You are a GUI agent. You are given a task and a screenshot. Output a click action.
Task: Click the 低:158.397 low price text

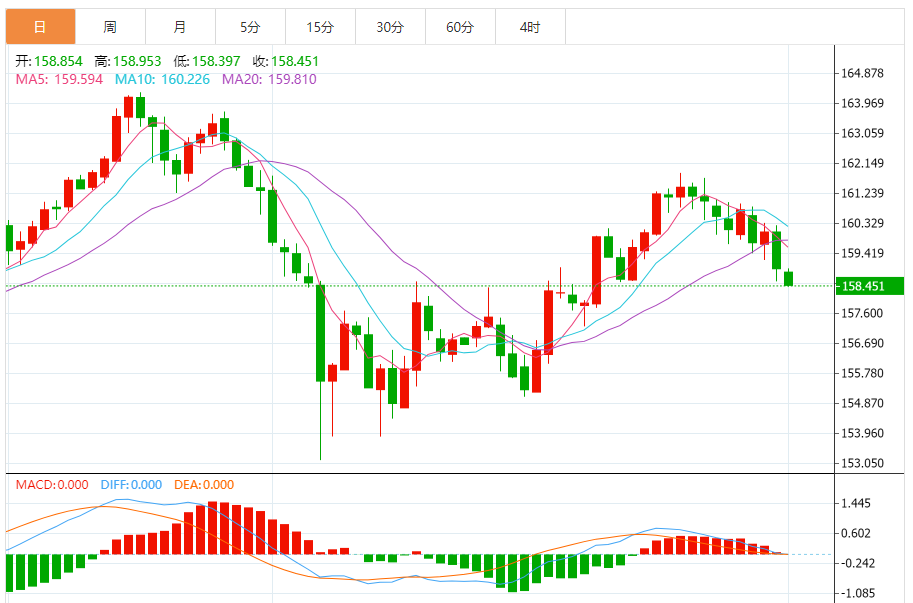point(207,61)
